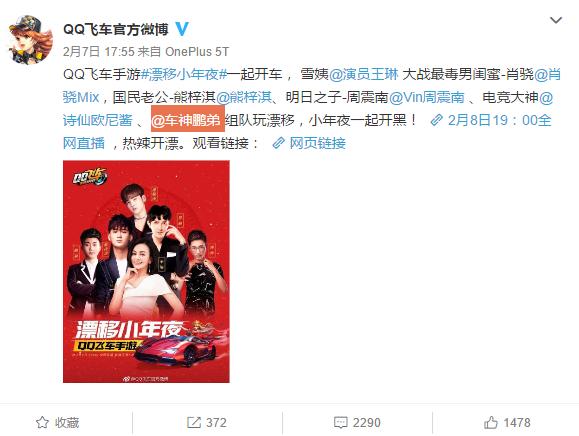579x436 pixels.
Task: Open the #漂移小年夜# hashtag topic
Action: (184, 75)
